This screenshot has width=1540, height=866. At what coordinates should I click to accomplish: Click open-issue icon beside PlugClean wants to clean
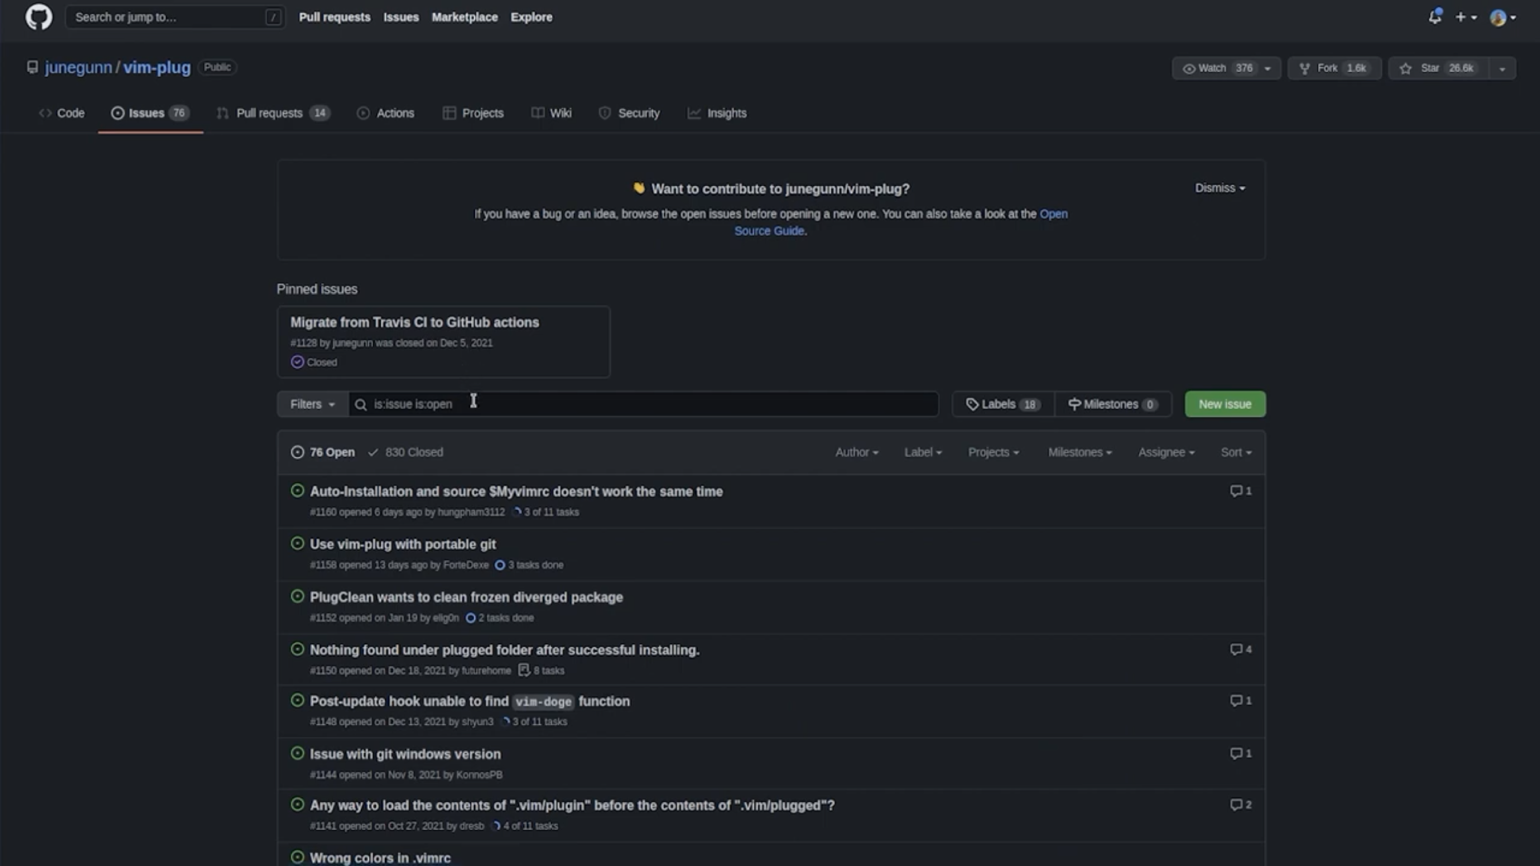pyautogui.click(x=297, y=597)
